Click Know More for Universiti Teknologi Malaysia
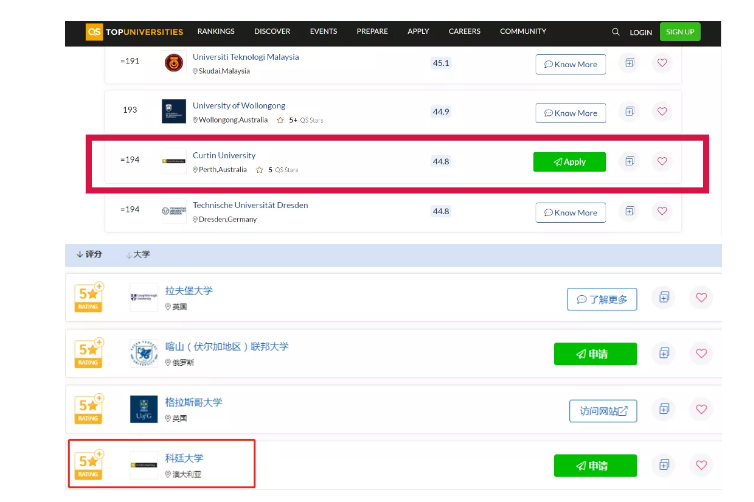 570,64
